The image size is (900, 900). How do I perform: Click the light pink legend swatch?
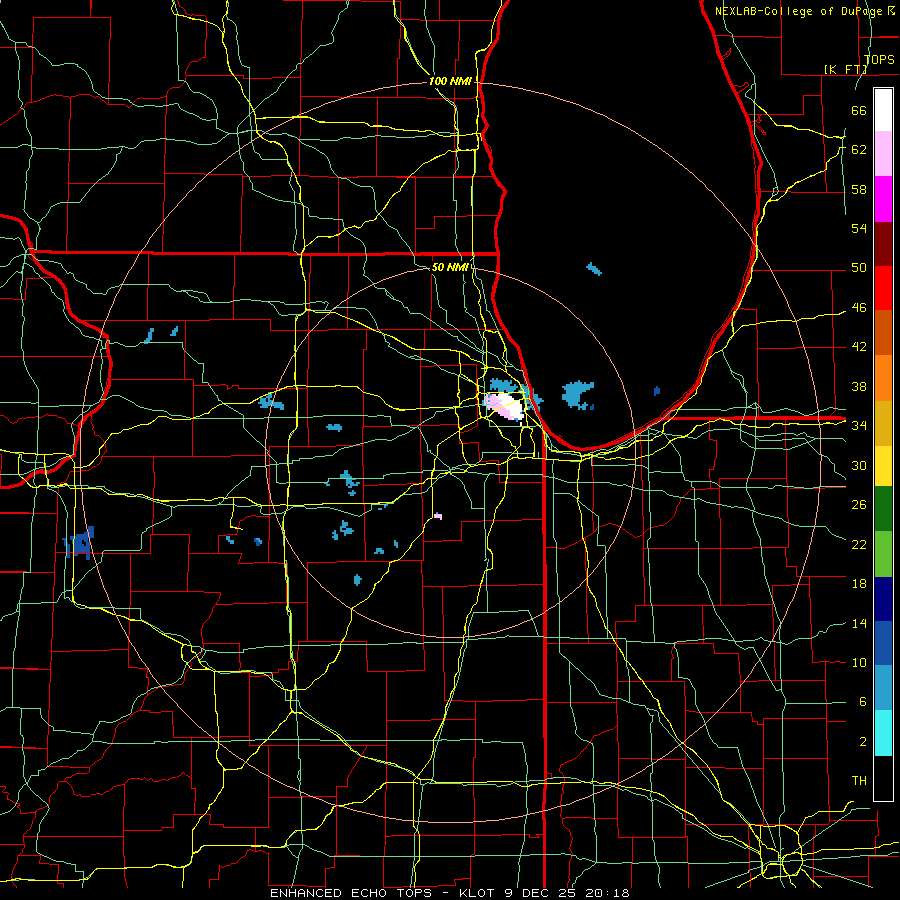[x=883, y=154]
